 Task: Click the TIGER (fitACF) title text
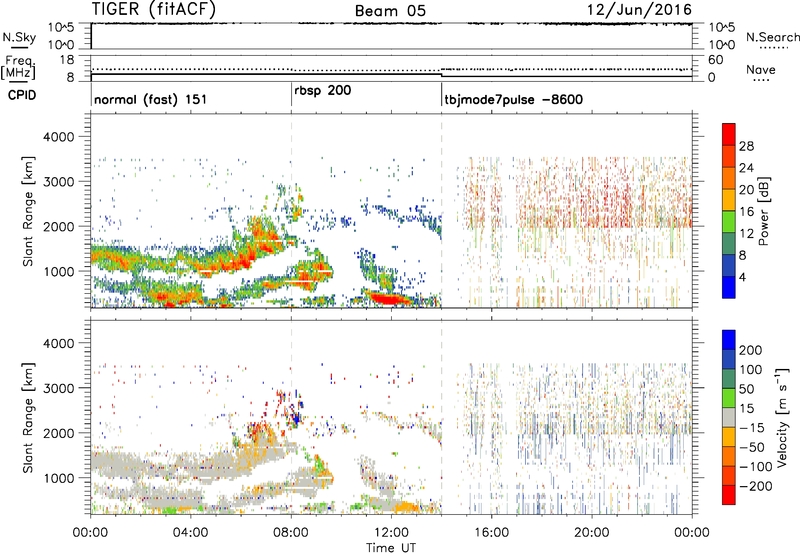[154, 9]
